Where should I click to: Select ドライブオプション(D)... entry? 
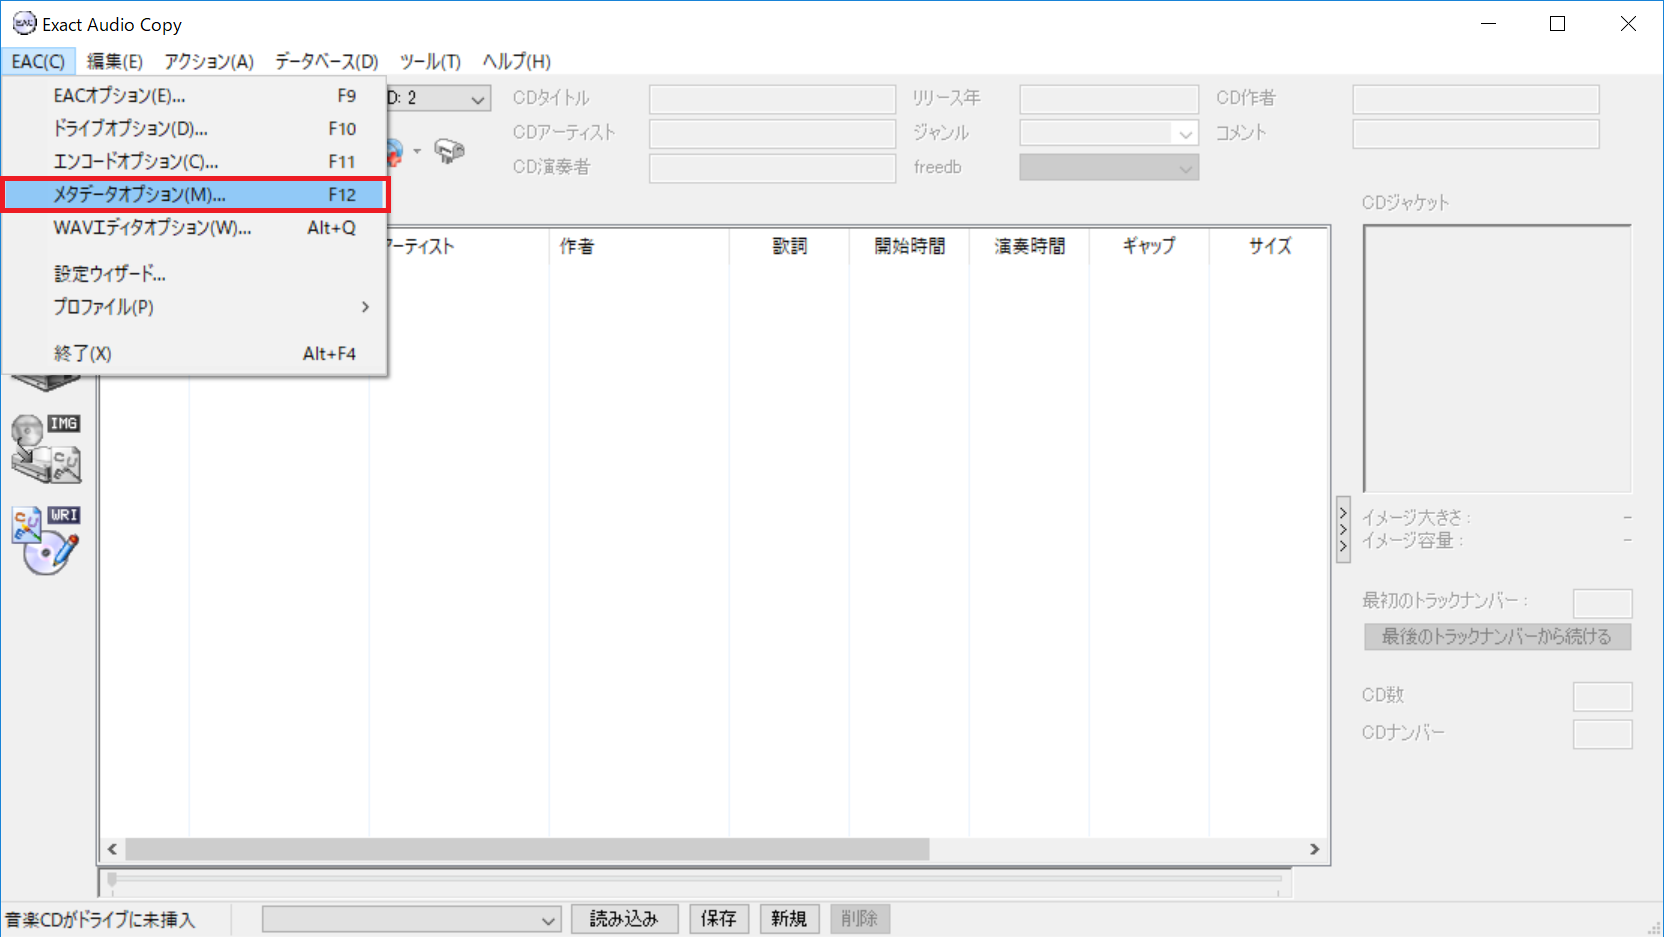coord(195,129)
